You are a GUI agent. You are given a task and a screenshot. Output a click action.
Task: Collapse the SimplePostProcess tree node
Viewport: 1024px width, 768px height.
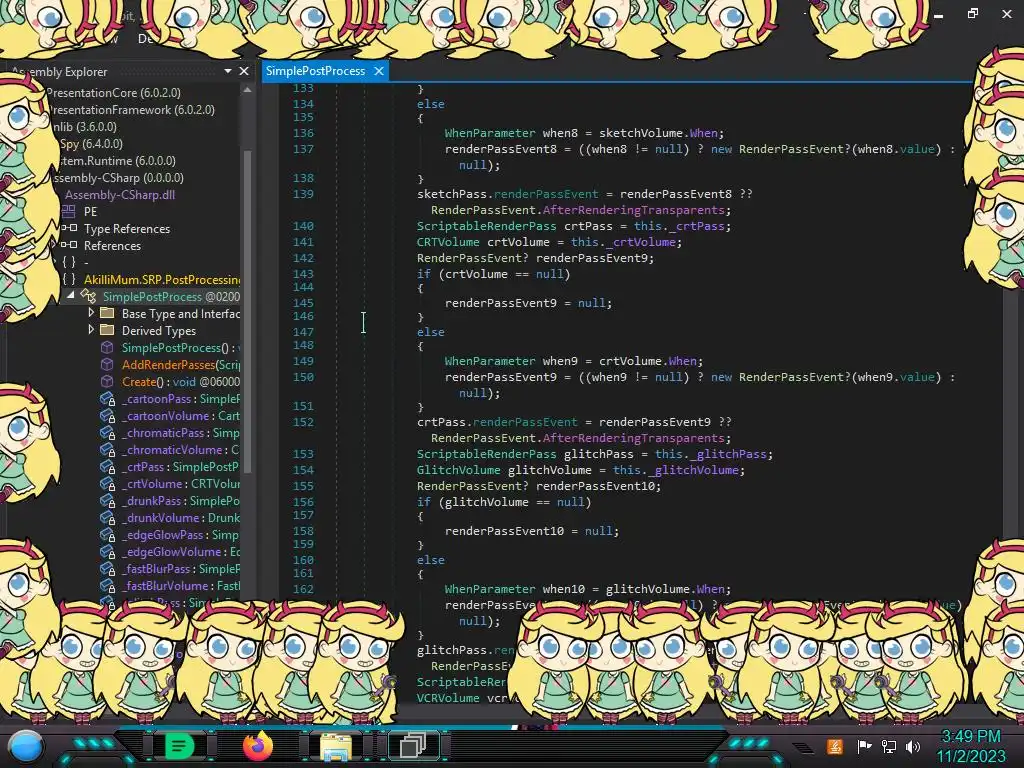(71, 296)
